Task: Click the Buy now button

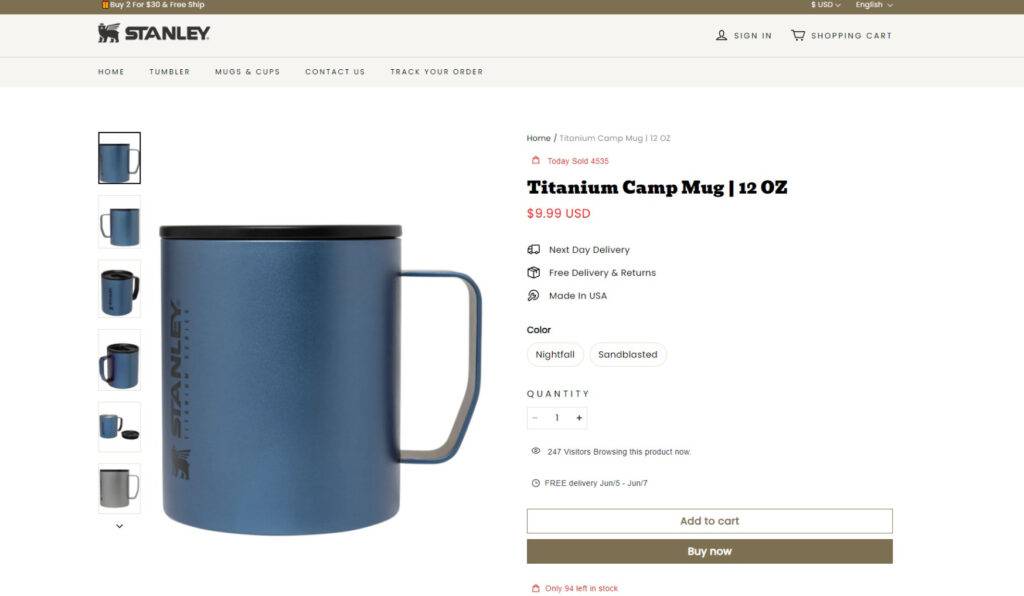Action: [x=710, y=552]
